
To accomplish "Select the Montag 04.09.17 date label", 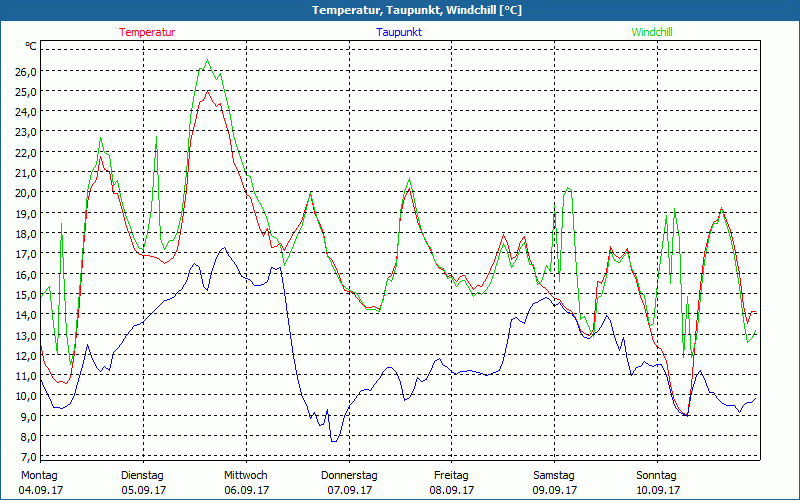I will point(39,482).
